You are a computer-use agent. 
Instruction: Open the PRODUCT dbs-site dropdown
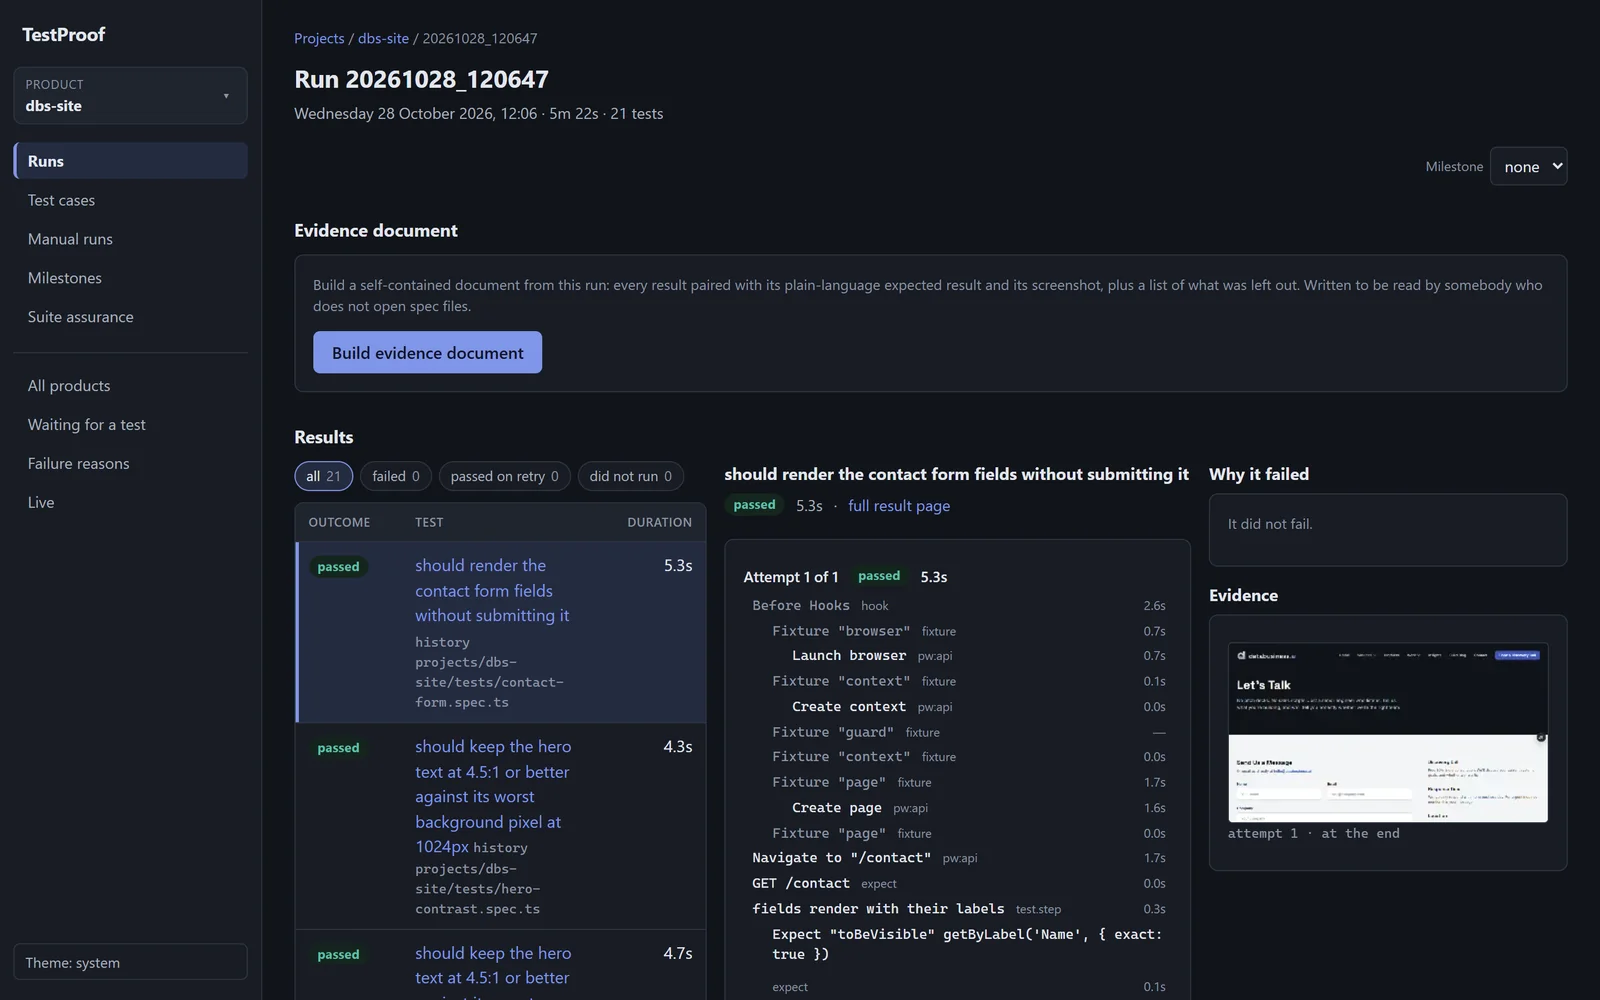(x=130, y=95)
